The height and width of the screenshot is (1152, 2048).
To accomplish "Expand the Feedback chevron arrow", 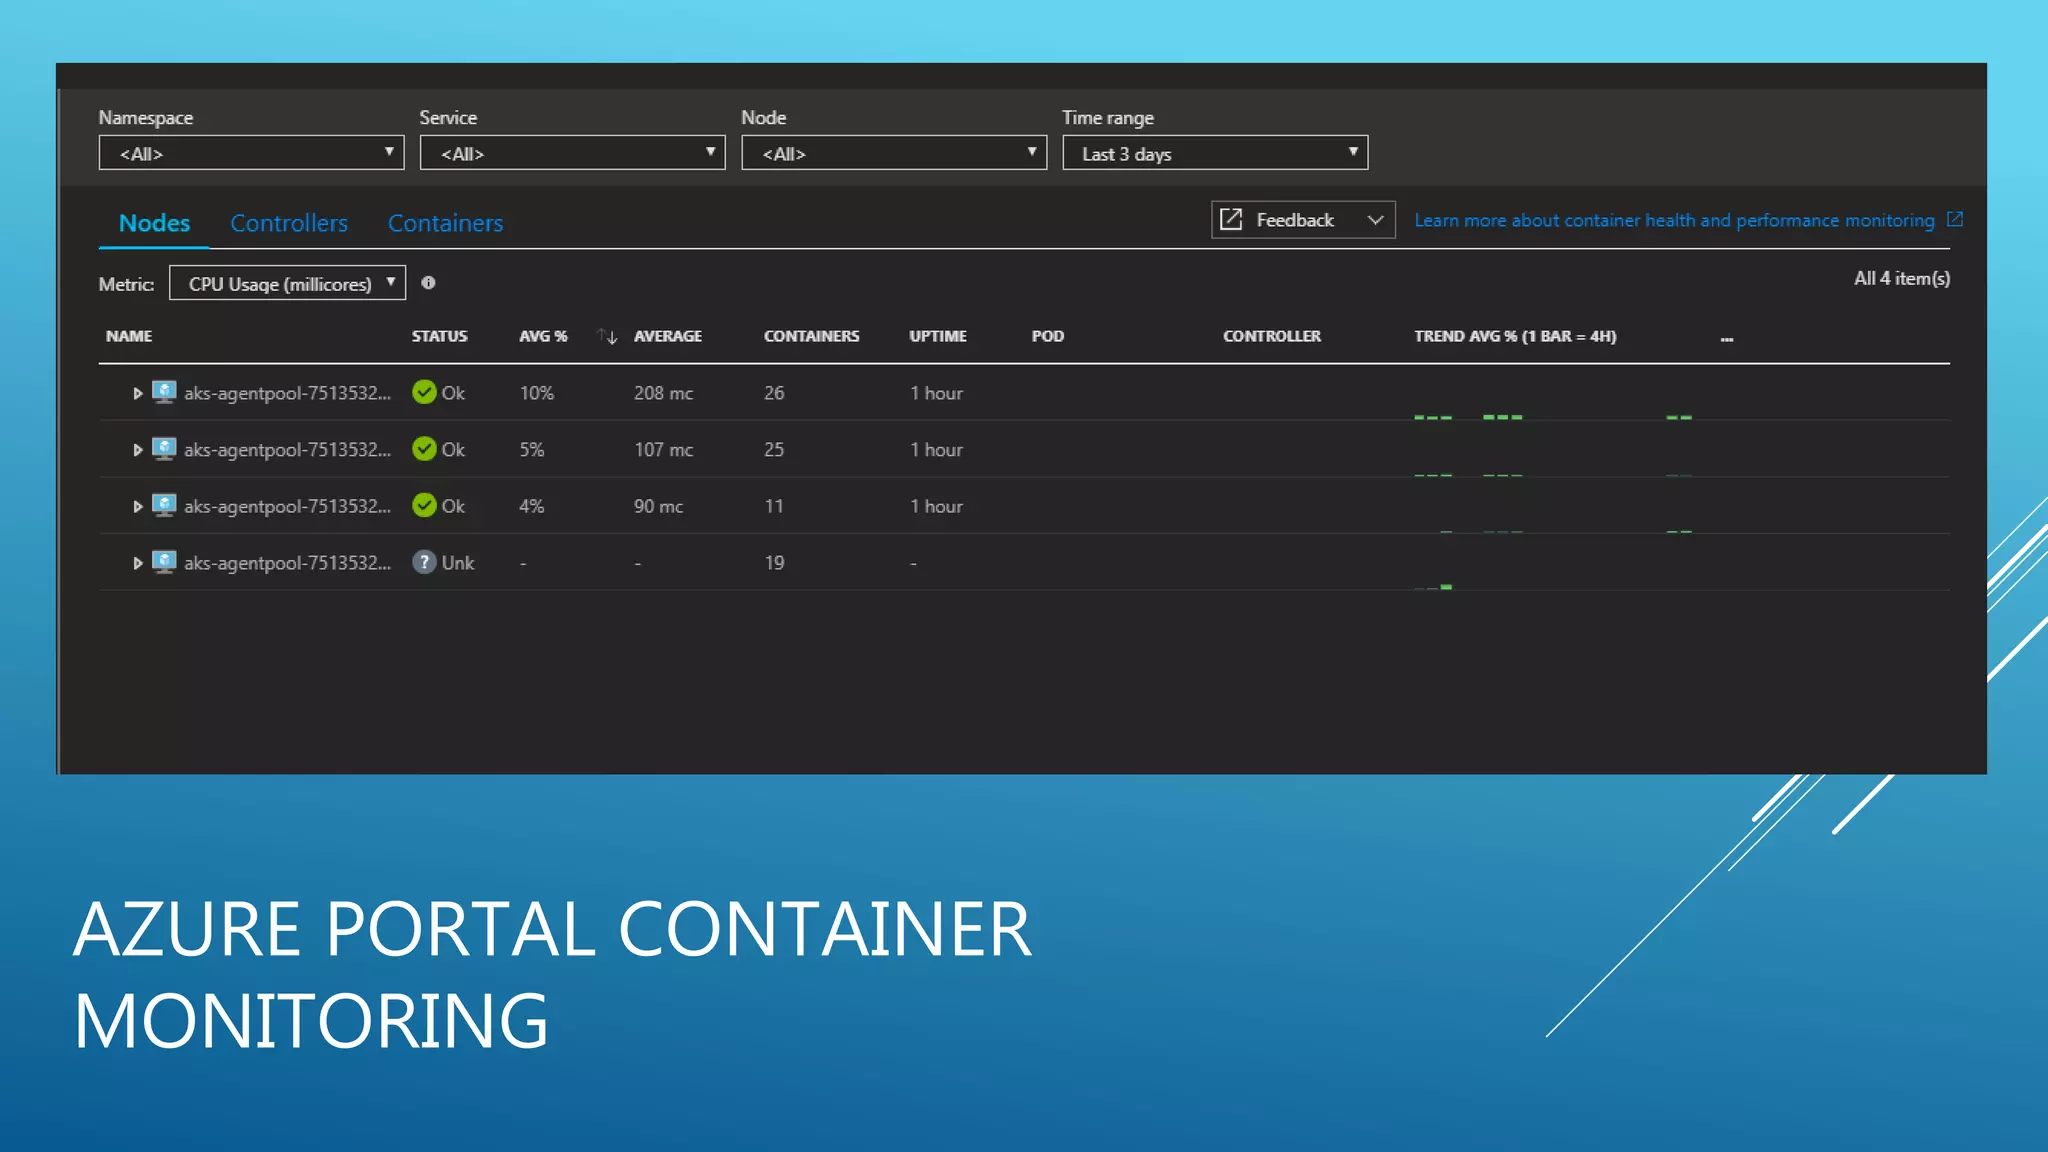I will [1375, 220].
